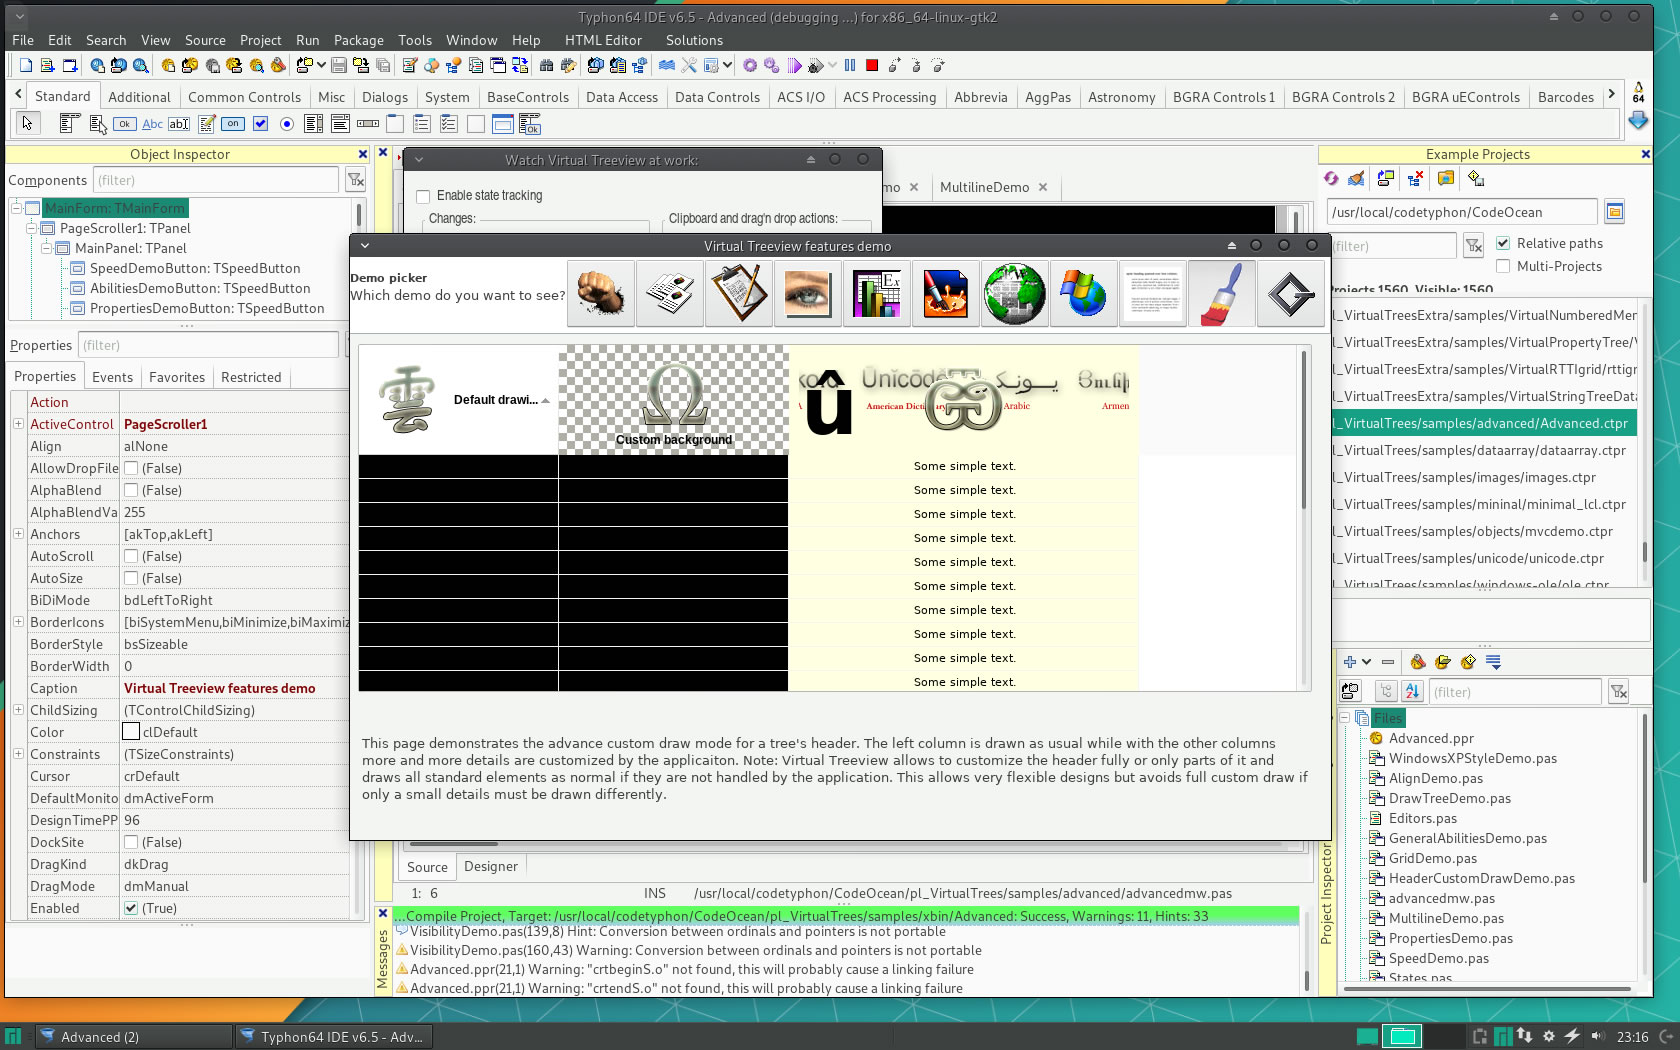Click Default drawing column header
Screen dimensions: 1680x1050
point(458,400)
